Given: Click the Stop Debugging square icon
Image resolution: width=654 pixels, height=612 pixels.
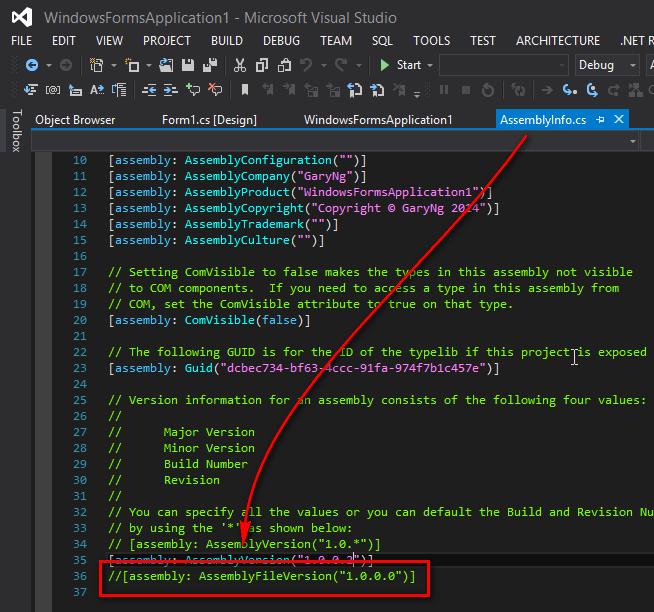Looking at the screenshot, I should pyautogui.click(x=466, y=90).
